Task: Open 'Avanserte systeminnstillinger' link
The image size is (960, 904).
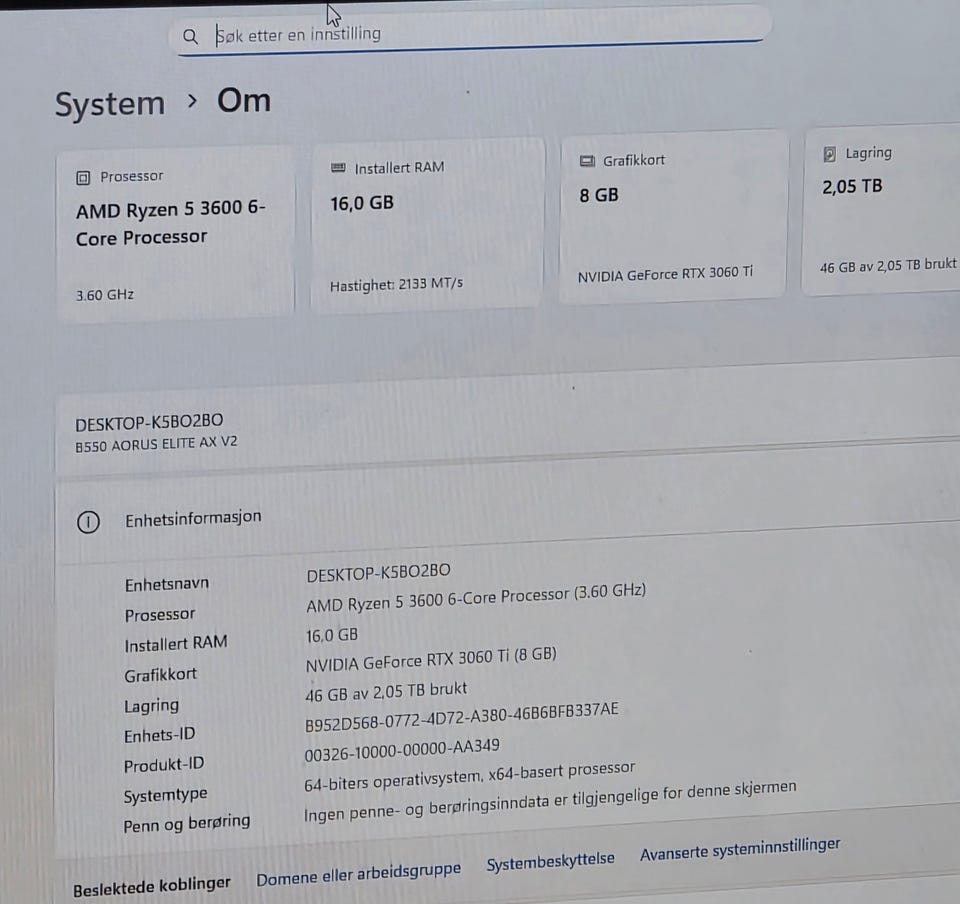Action: pyautogui.click(x=740, y=849)
